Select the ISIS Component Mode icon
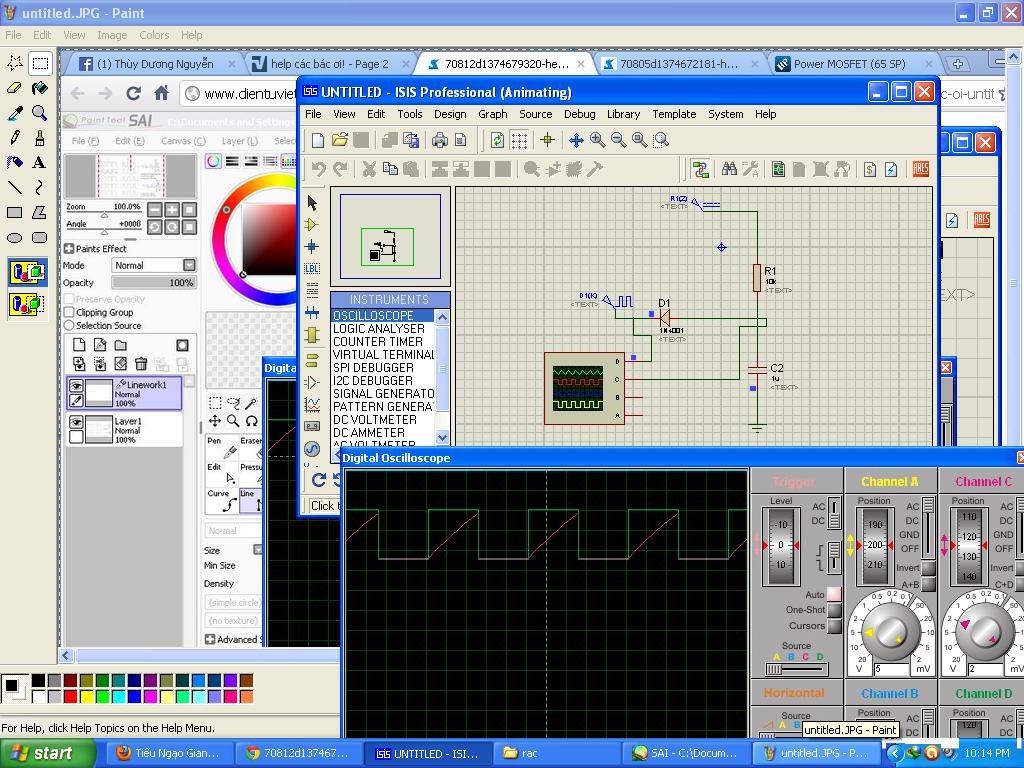Screen dimensions: 1024x768 [x=312, y=225]
